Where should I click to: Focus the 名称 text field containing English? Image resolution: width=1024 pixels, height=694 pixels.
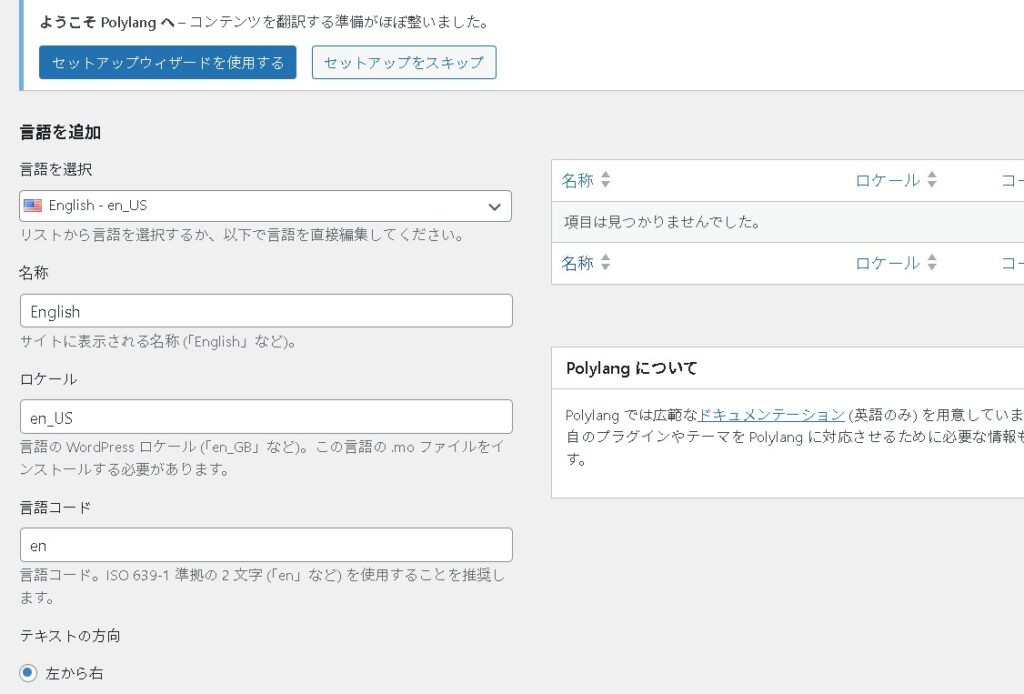pyautogui.click(x=266, y=311)
